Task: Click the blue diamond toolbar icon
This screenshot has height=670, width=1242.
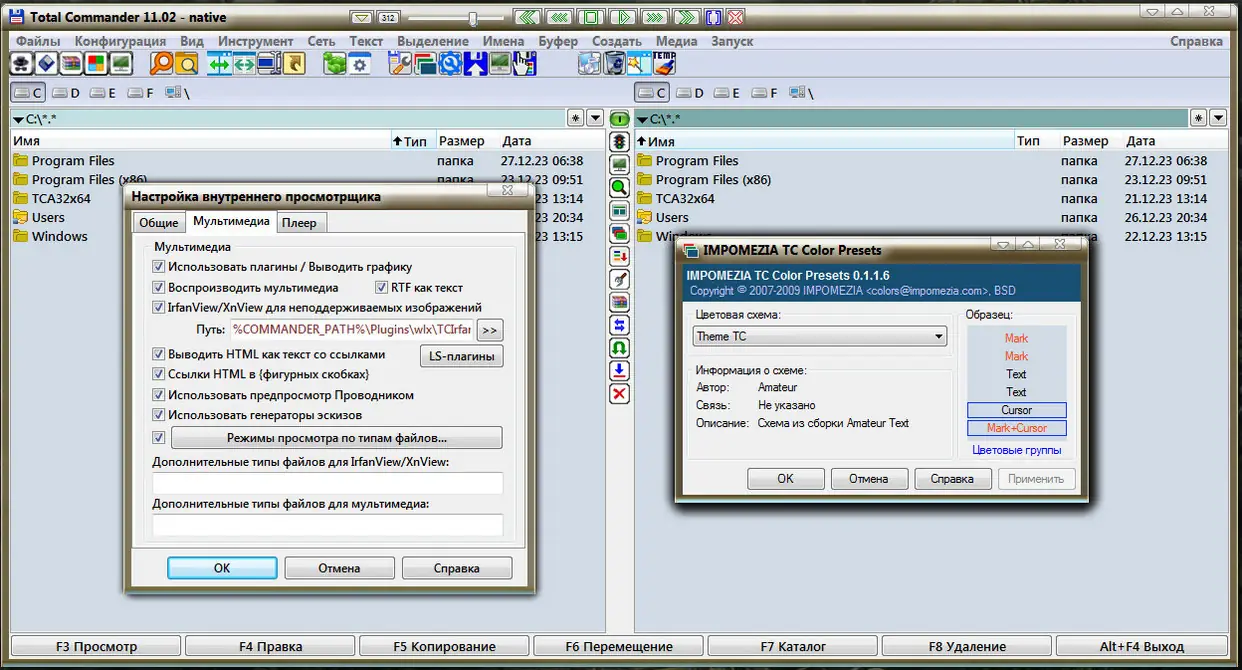Action: point(47,63)
